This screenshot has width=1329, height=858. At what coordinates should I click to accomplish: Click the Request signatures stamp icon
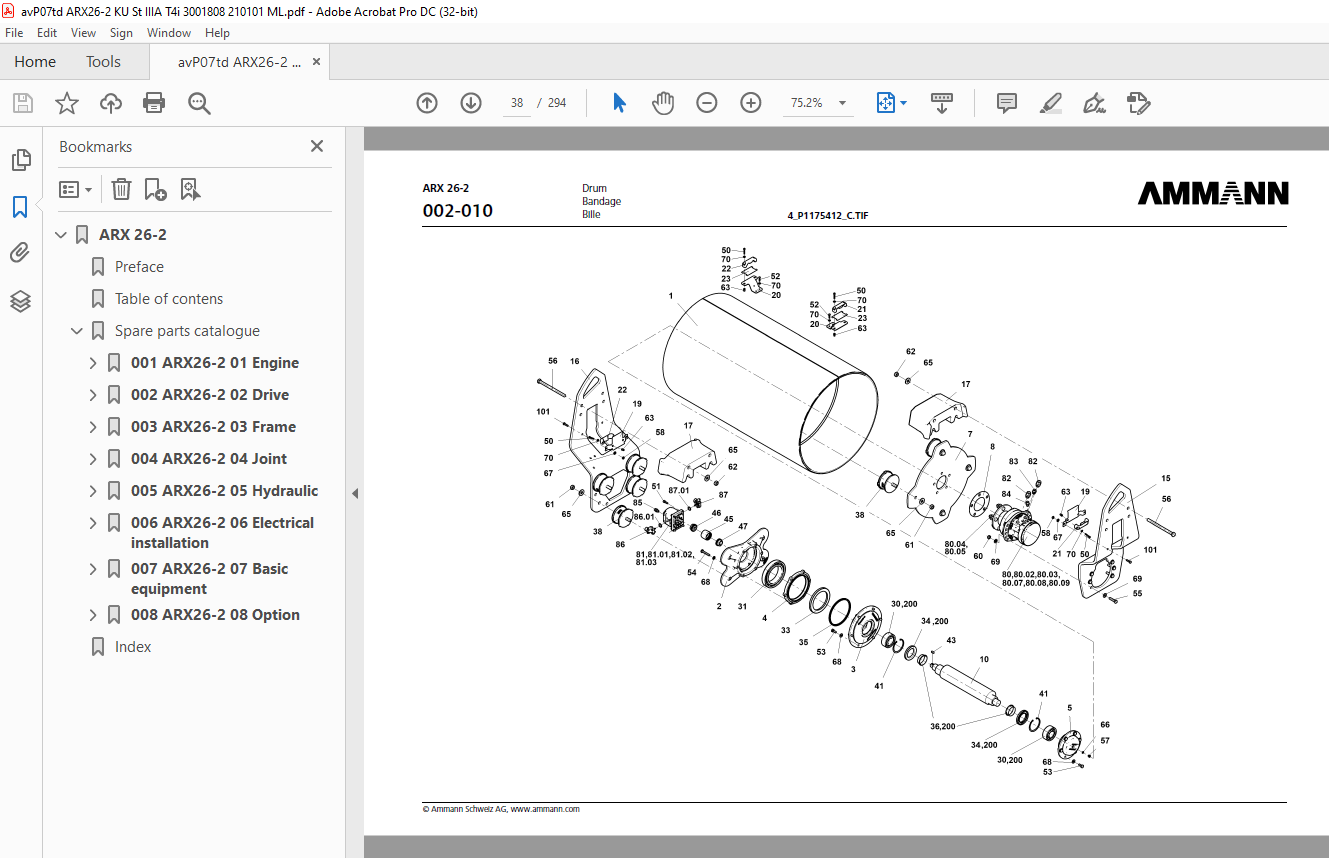click(1138, 103)
